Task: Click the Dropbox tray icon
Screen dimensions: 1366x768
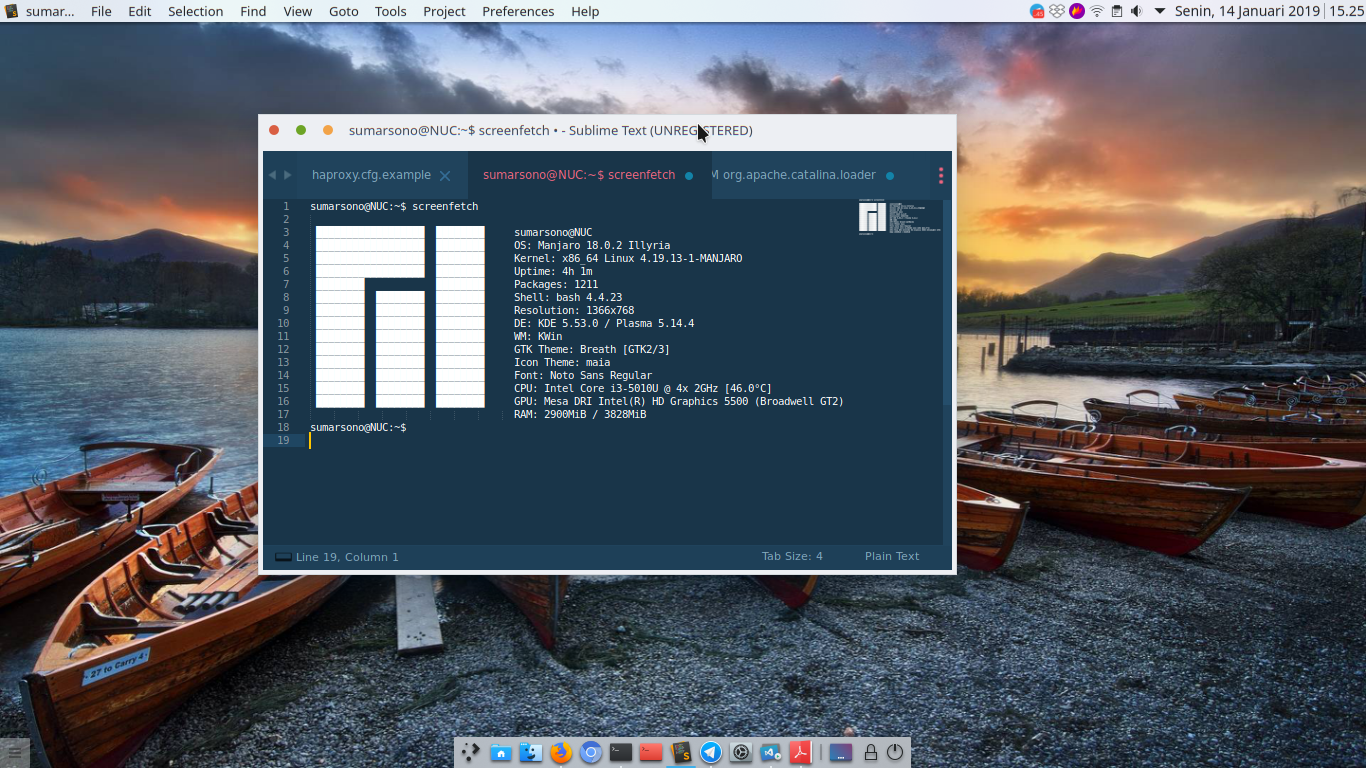Action: click(1057, 11)
